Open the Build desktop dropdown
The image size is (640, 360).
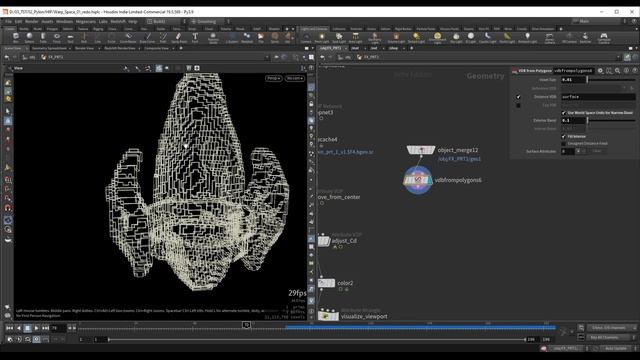click(167, 21)
